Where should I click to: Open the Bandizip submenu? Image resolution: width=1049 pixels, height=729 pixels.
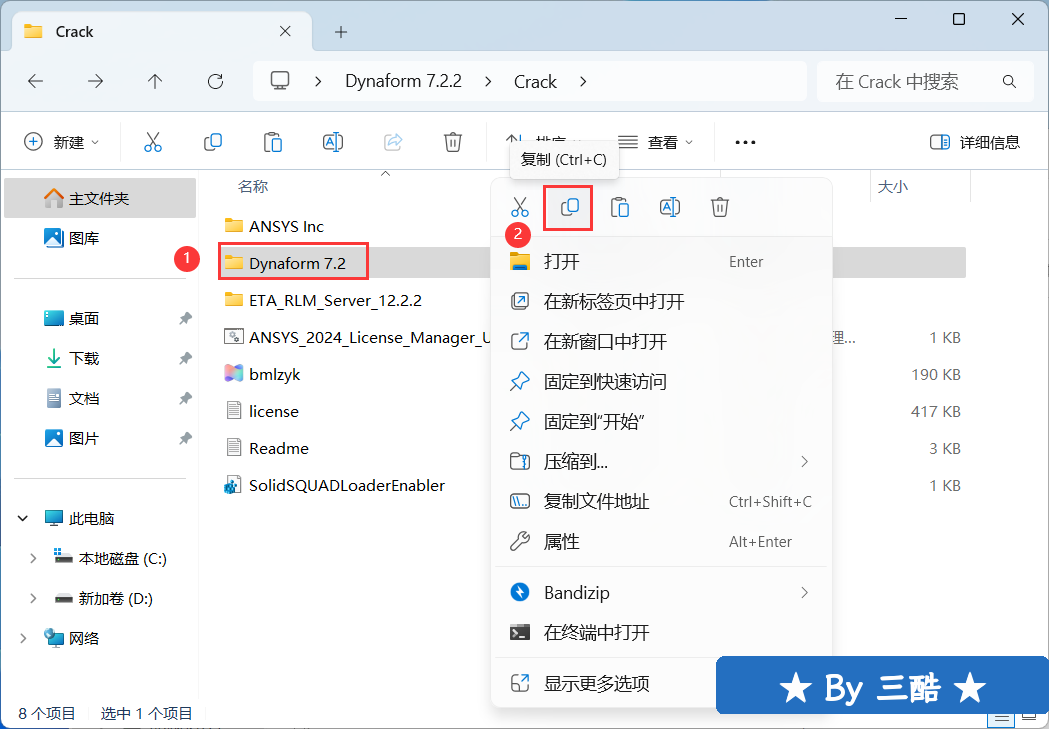[662, 593]
